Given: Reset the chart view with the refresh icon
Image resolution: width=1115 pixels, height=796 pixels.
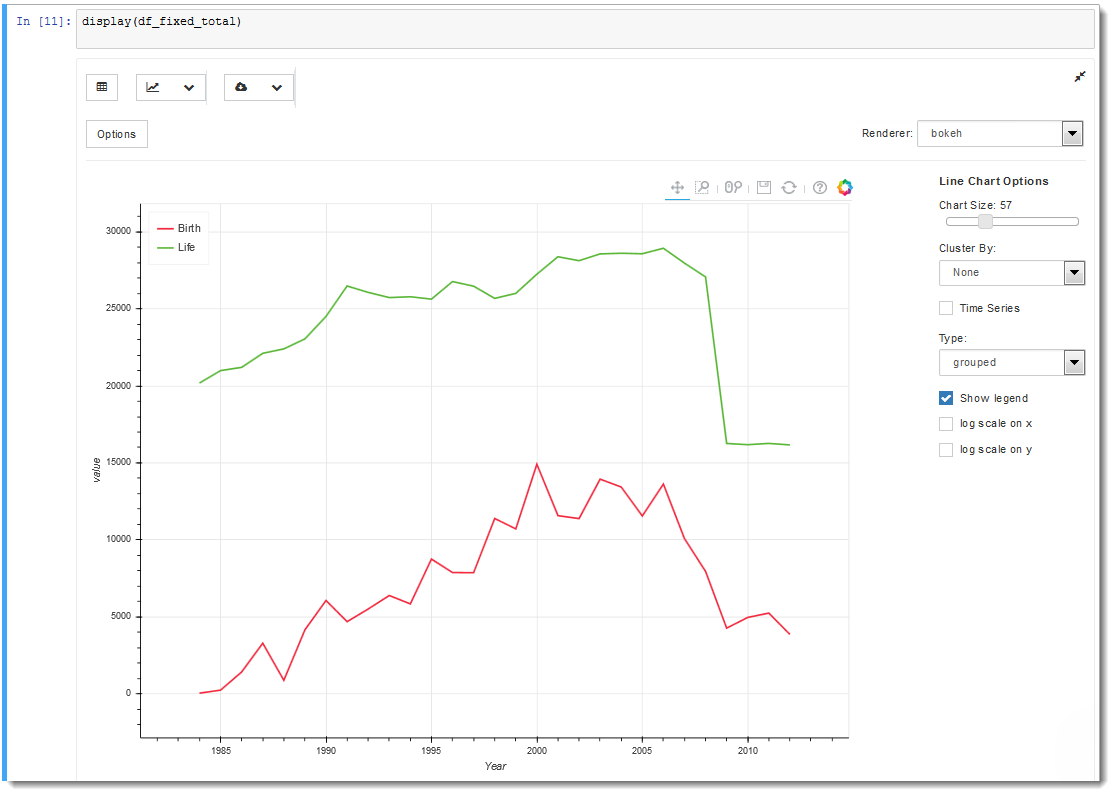Looking at the screenshot, I should pos(789,188).
